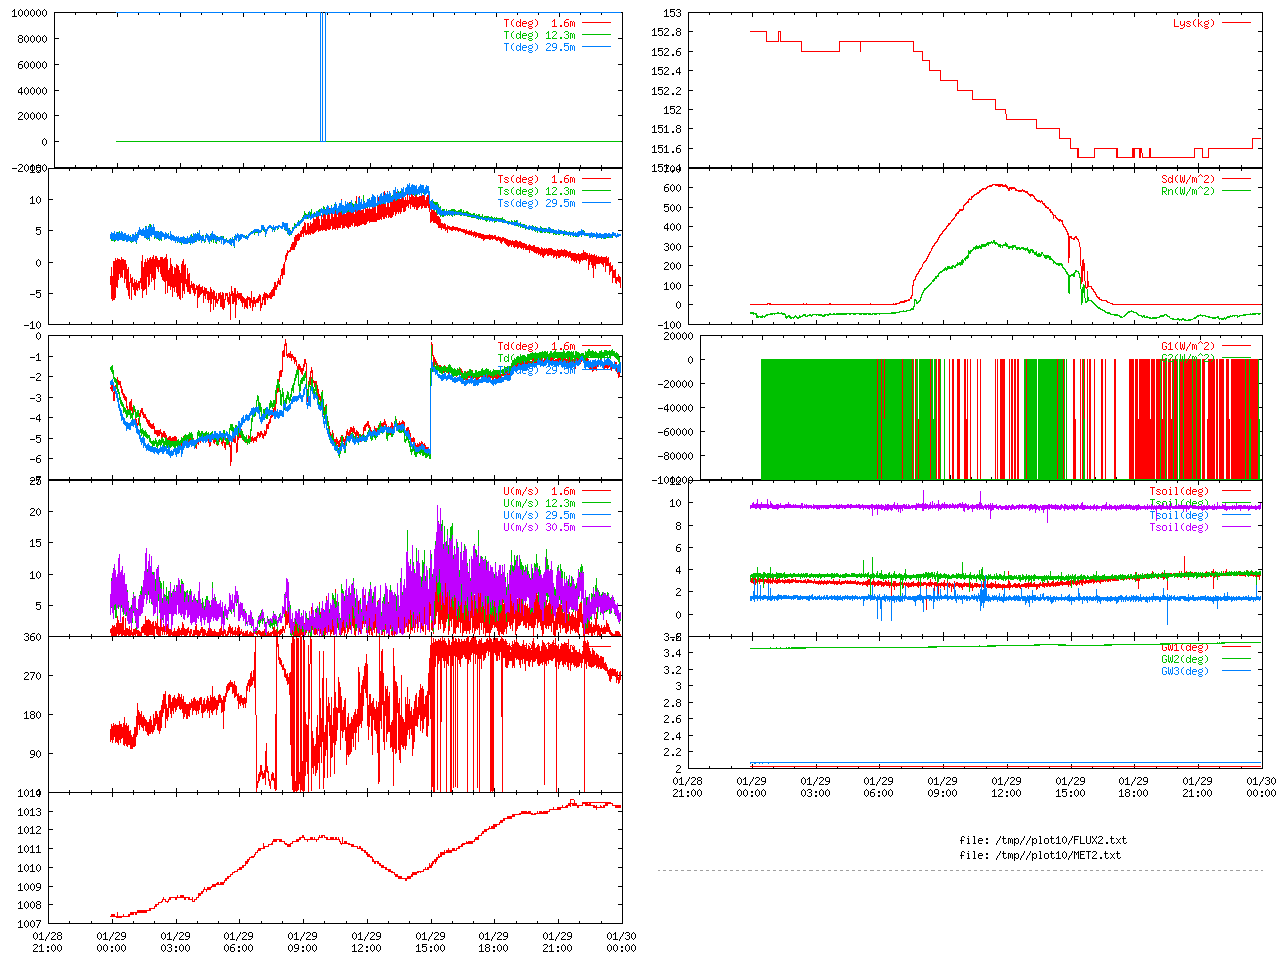1280x960 pixels.
Task: Select the 'Ts(deg) 12.3m' legend entry
Action: coord(536,191)
